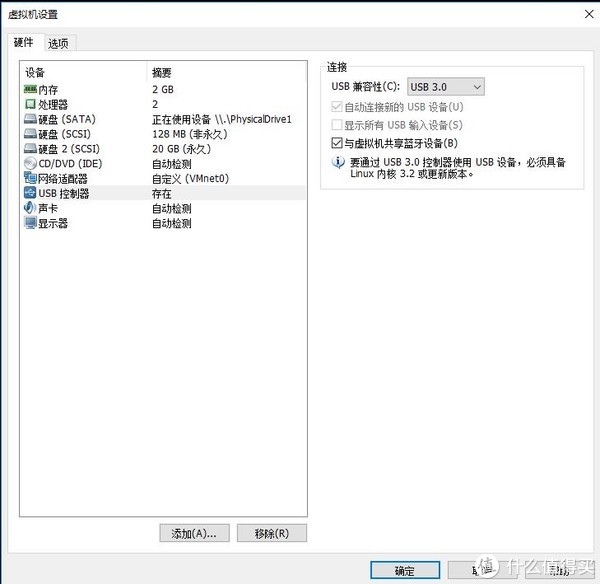The width and height of the screenshot is (600, 584).
Task: Click the 硬盘 2 (SCSI) disk icon
Action: pyautogui.click(x=30, y=148)
